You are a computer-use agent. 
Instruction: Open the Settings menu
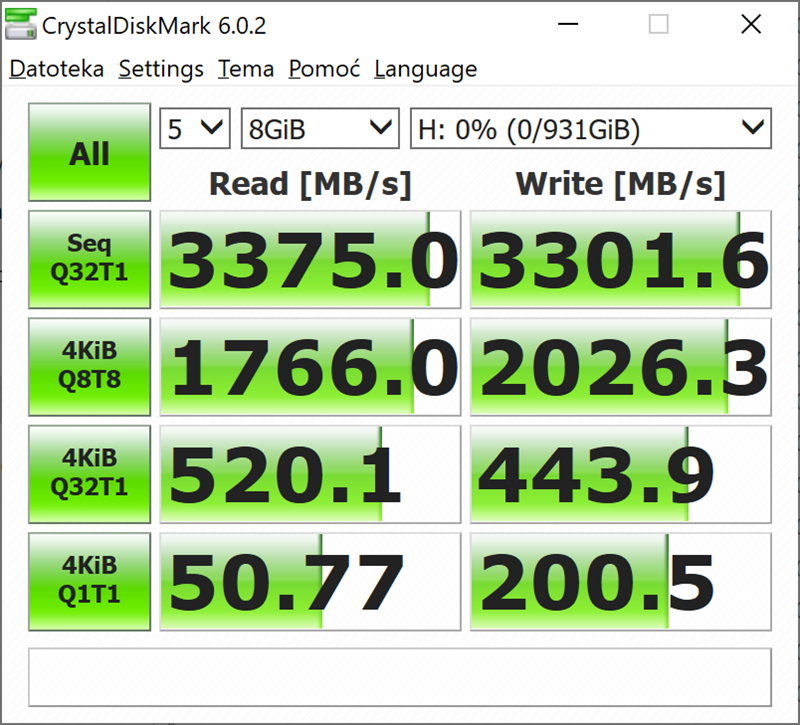coord(161,69)
